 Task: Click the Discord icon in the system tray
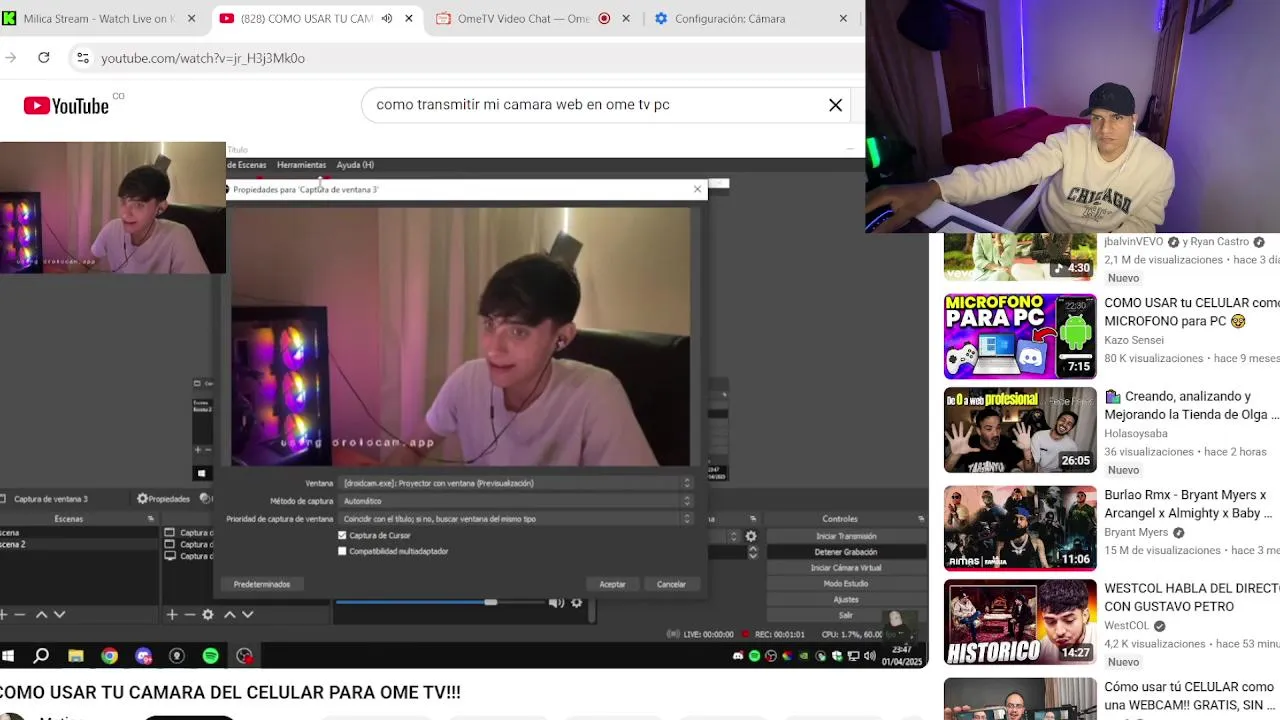(738, 656)
